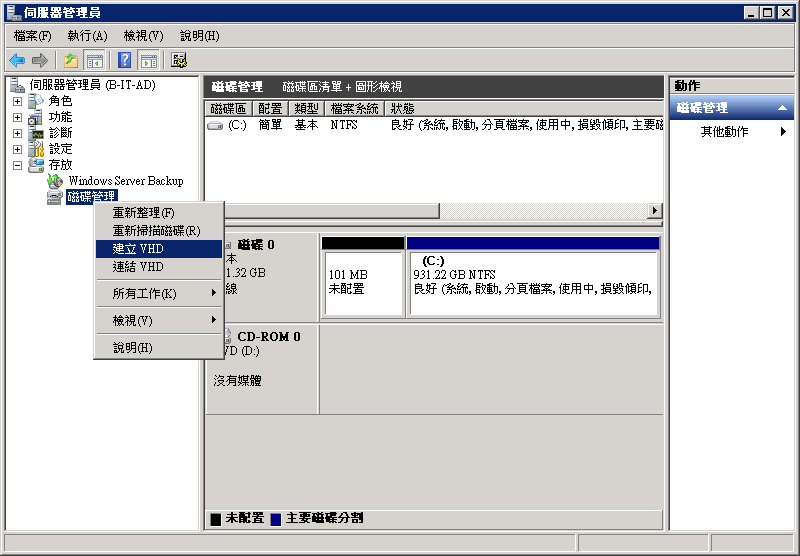Image resolution: width=800 pixels, height=556 pixels.
Task: Click 簡單 layout cell in volume row
Action: pos(270,125)
